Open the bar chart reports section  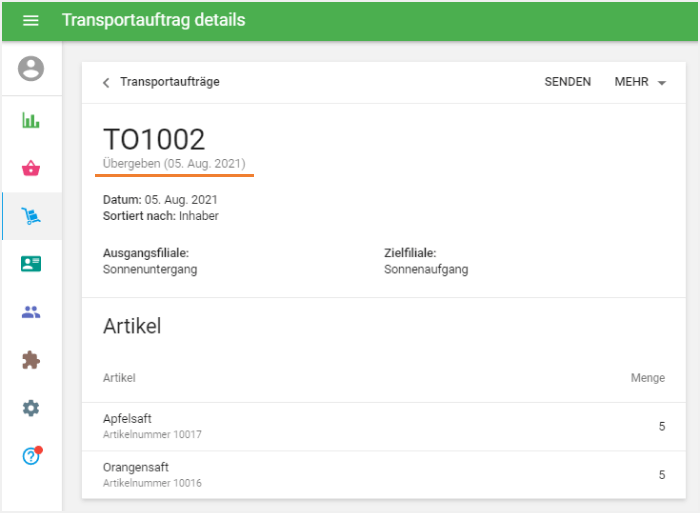click(x=31, y=120)
